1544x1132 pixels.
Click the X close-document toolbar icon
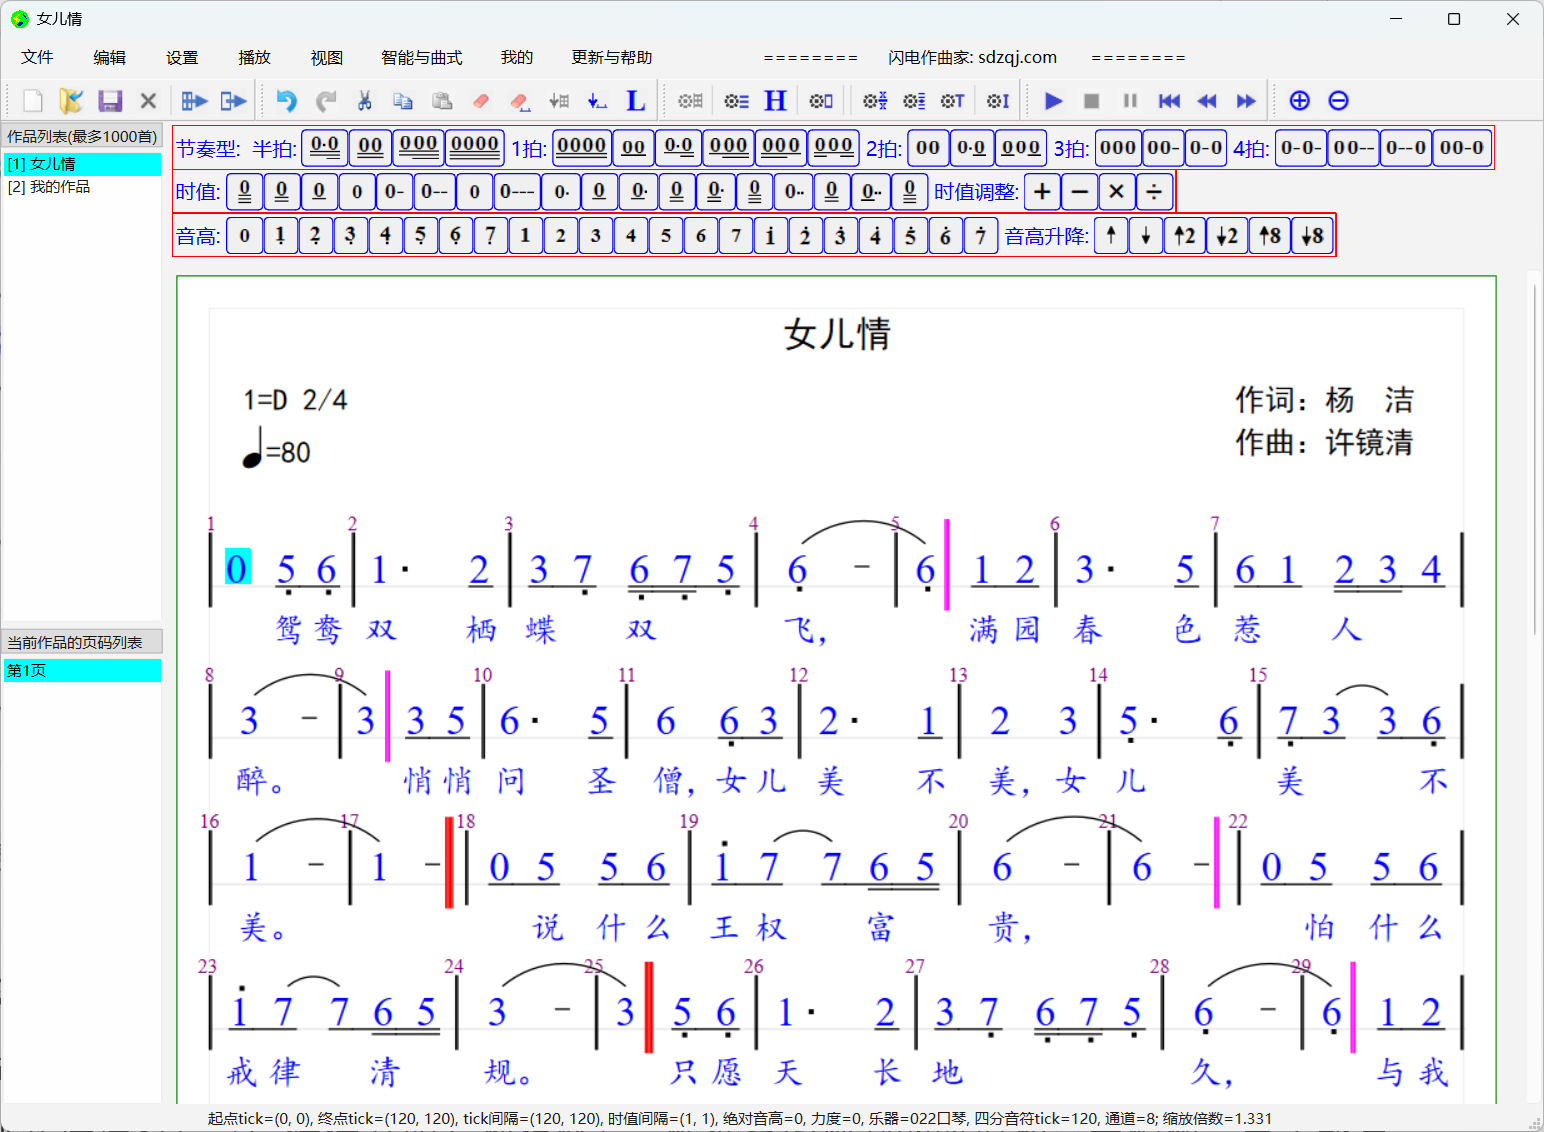pos(148,101)
